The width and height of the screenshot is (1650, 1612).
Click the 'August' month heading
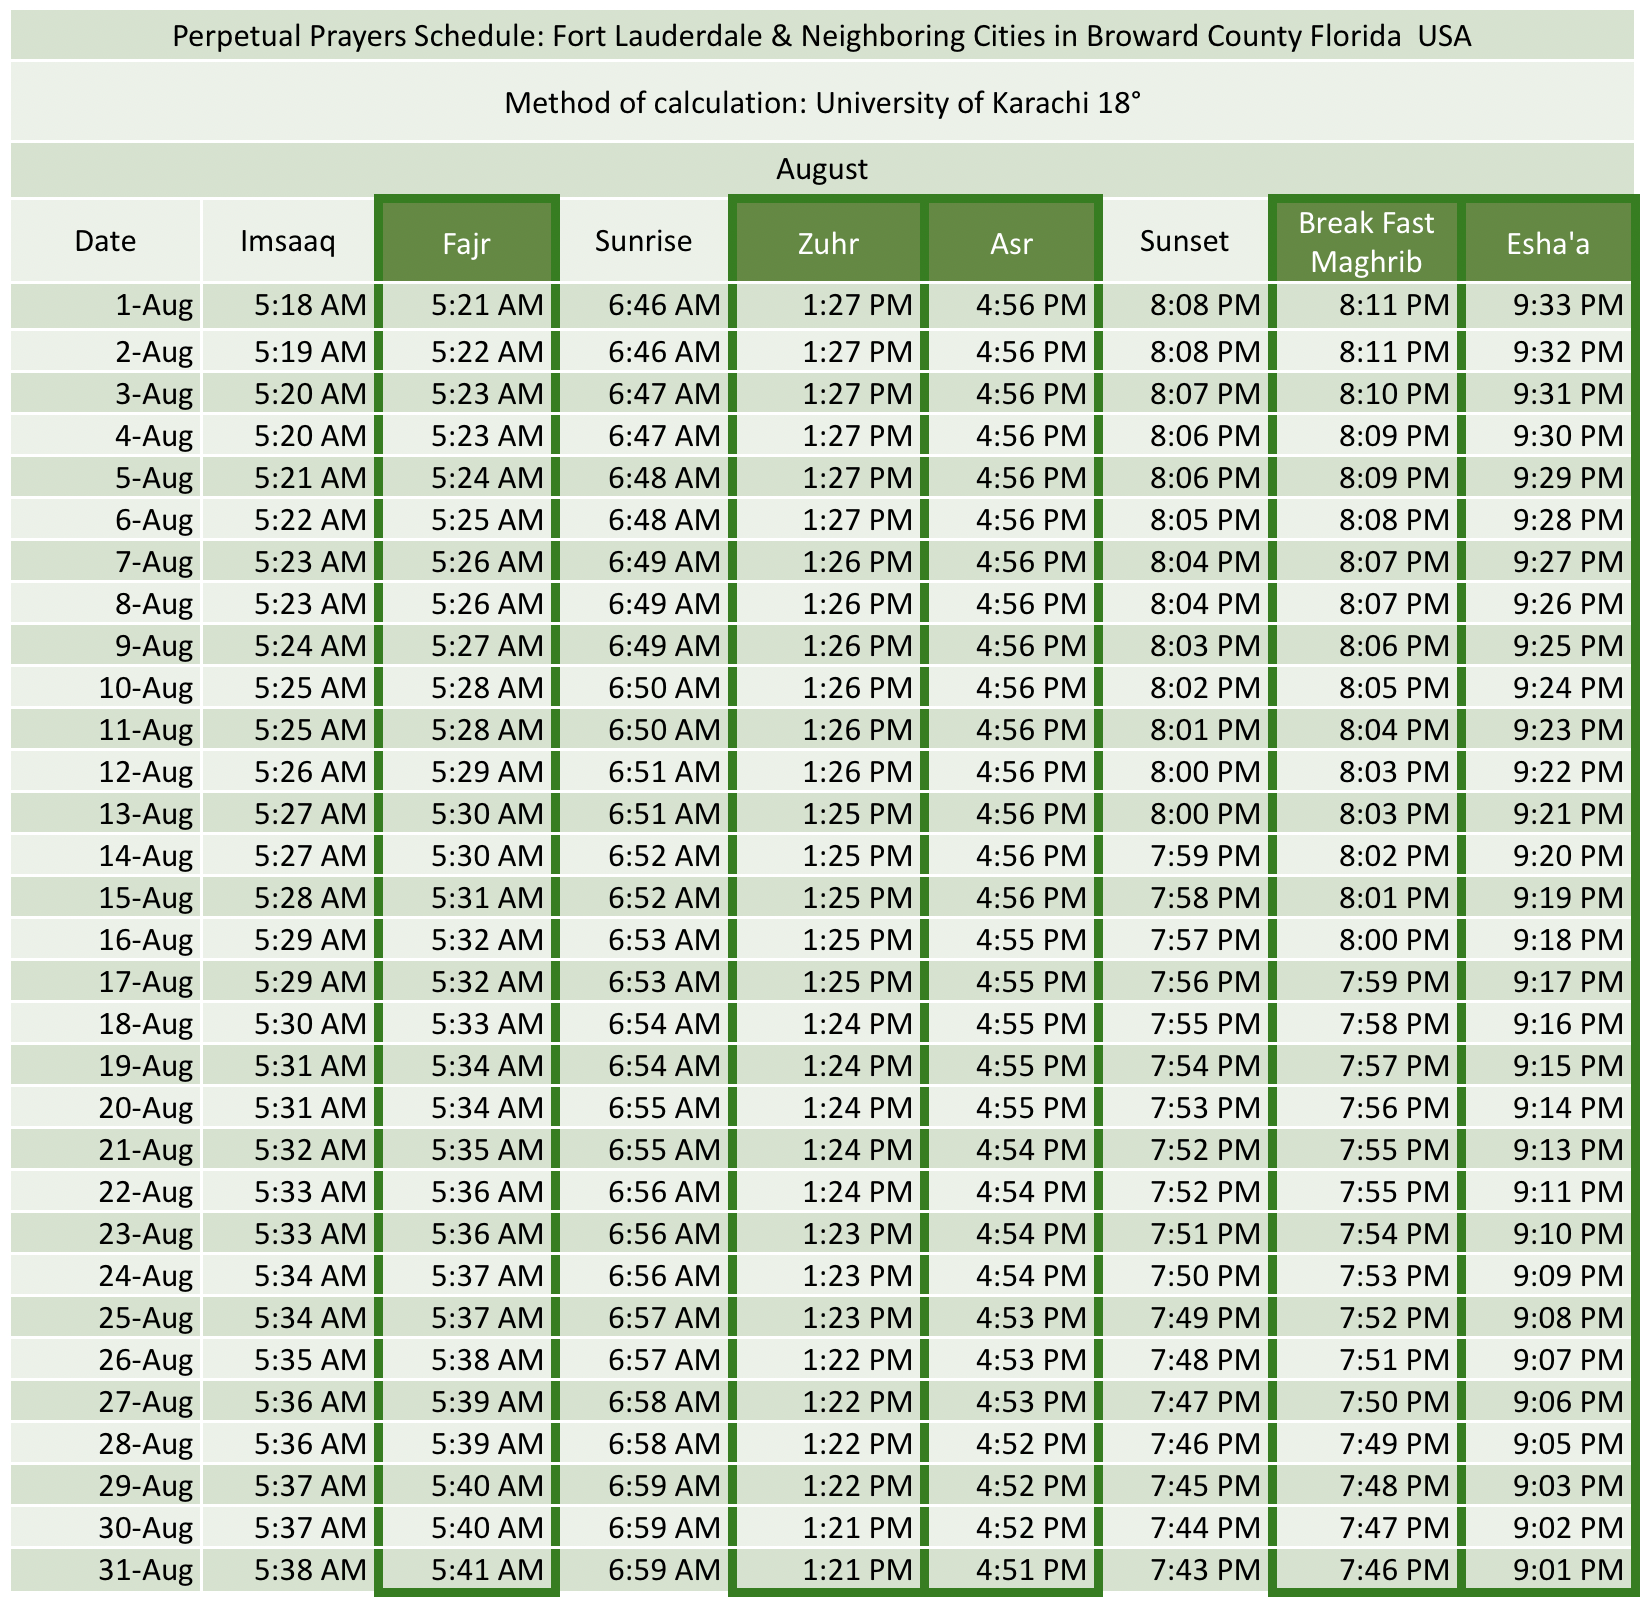[x=822, y=169]
